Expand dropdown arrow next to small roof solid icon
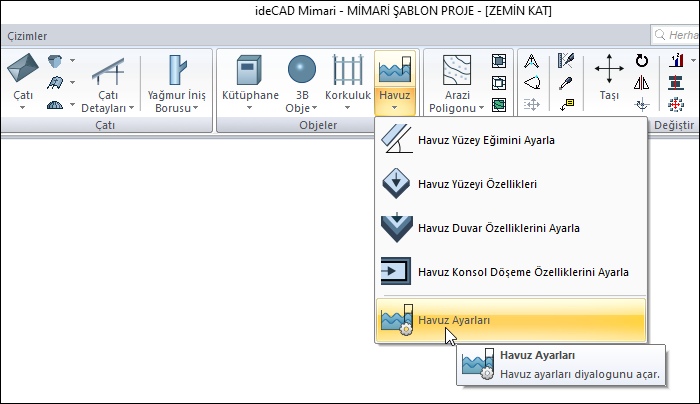The image size is (700, 404). [x=72, y=60]
